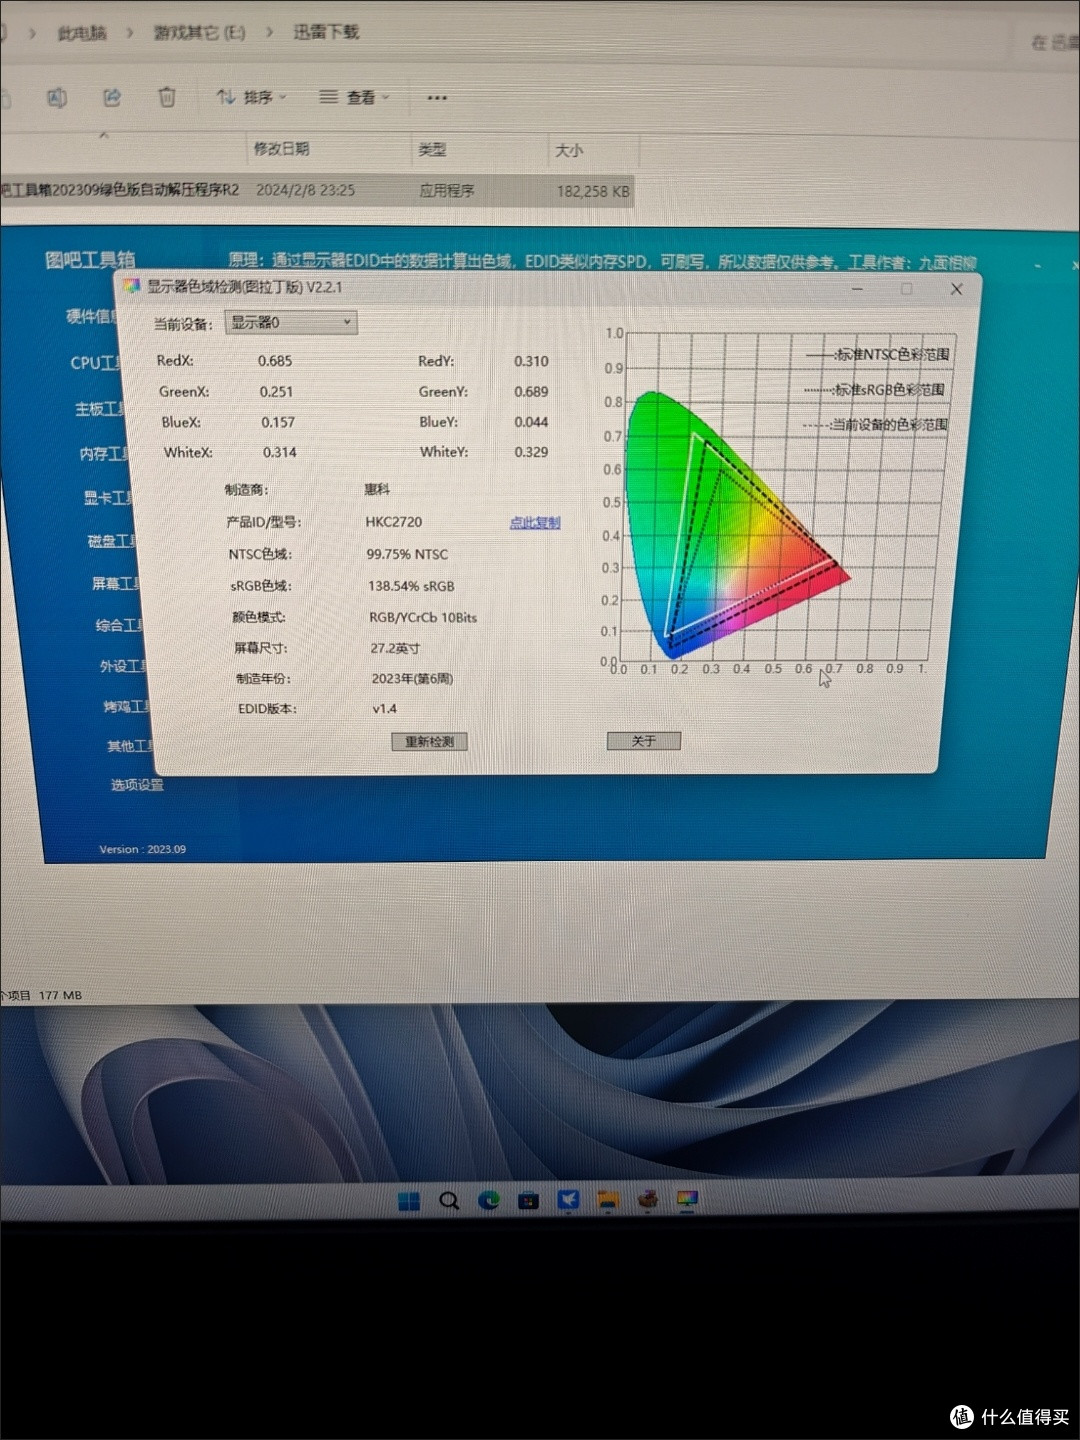Open the 内存工具 tab in 图吧工具箱
1080x1440 pixels.
pyautogui.click(x=104, y=454)
